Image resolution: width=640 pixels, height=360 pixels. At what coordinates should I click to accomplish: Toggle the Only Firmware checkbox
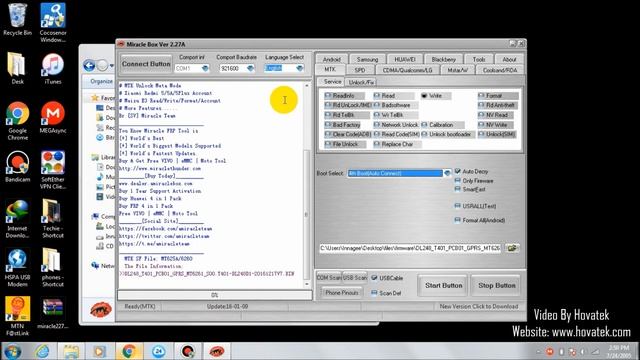tap(458, 180)
